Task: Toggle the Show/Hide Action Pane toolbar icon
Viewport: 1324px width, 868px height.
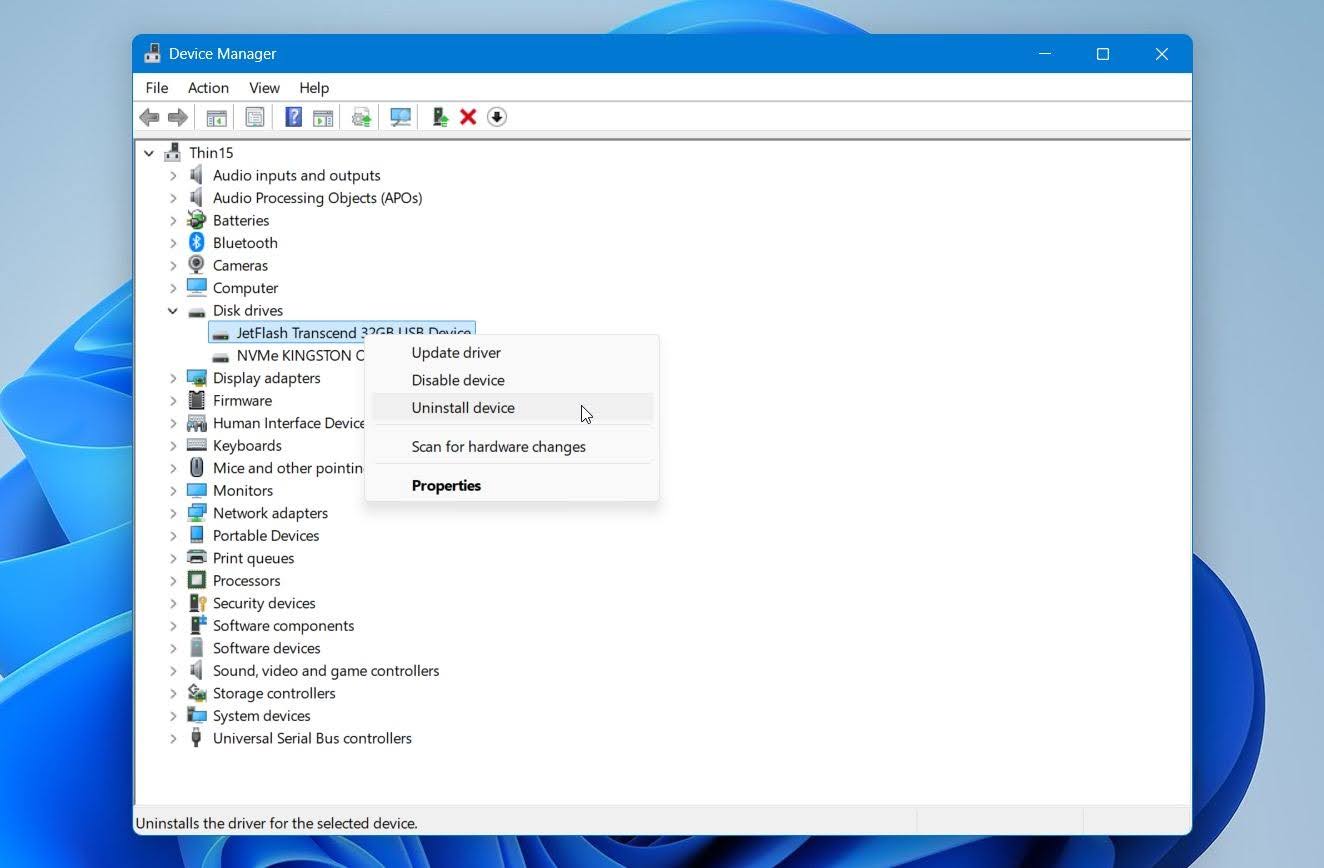Action: point(323,118)
